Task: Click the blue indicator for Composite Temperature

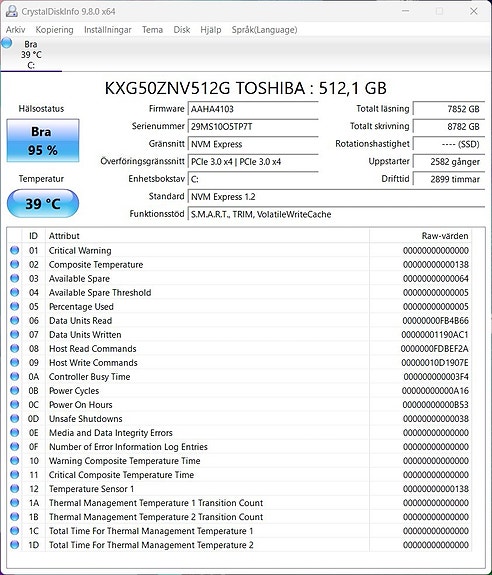Action: [15, 264]
